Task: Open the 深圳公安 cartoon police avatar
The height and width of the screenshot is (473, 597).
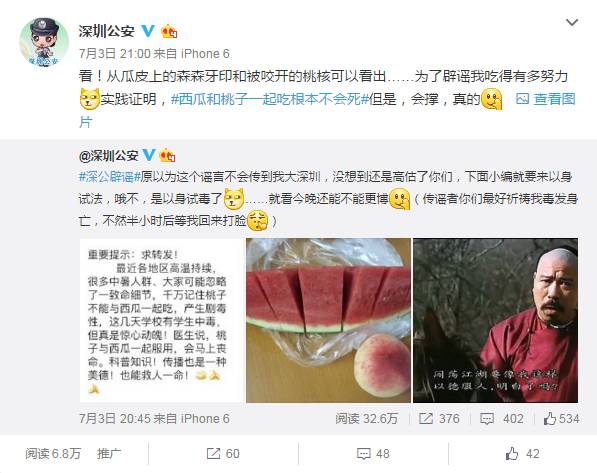Action: click(x=44, y=42)
